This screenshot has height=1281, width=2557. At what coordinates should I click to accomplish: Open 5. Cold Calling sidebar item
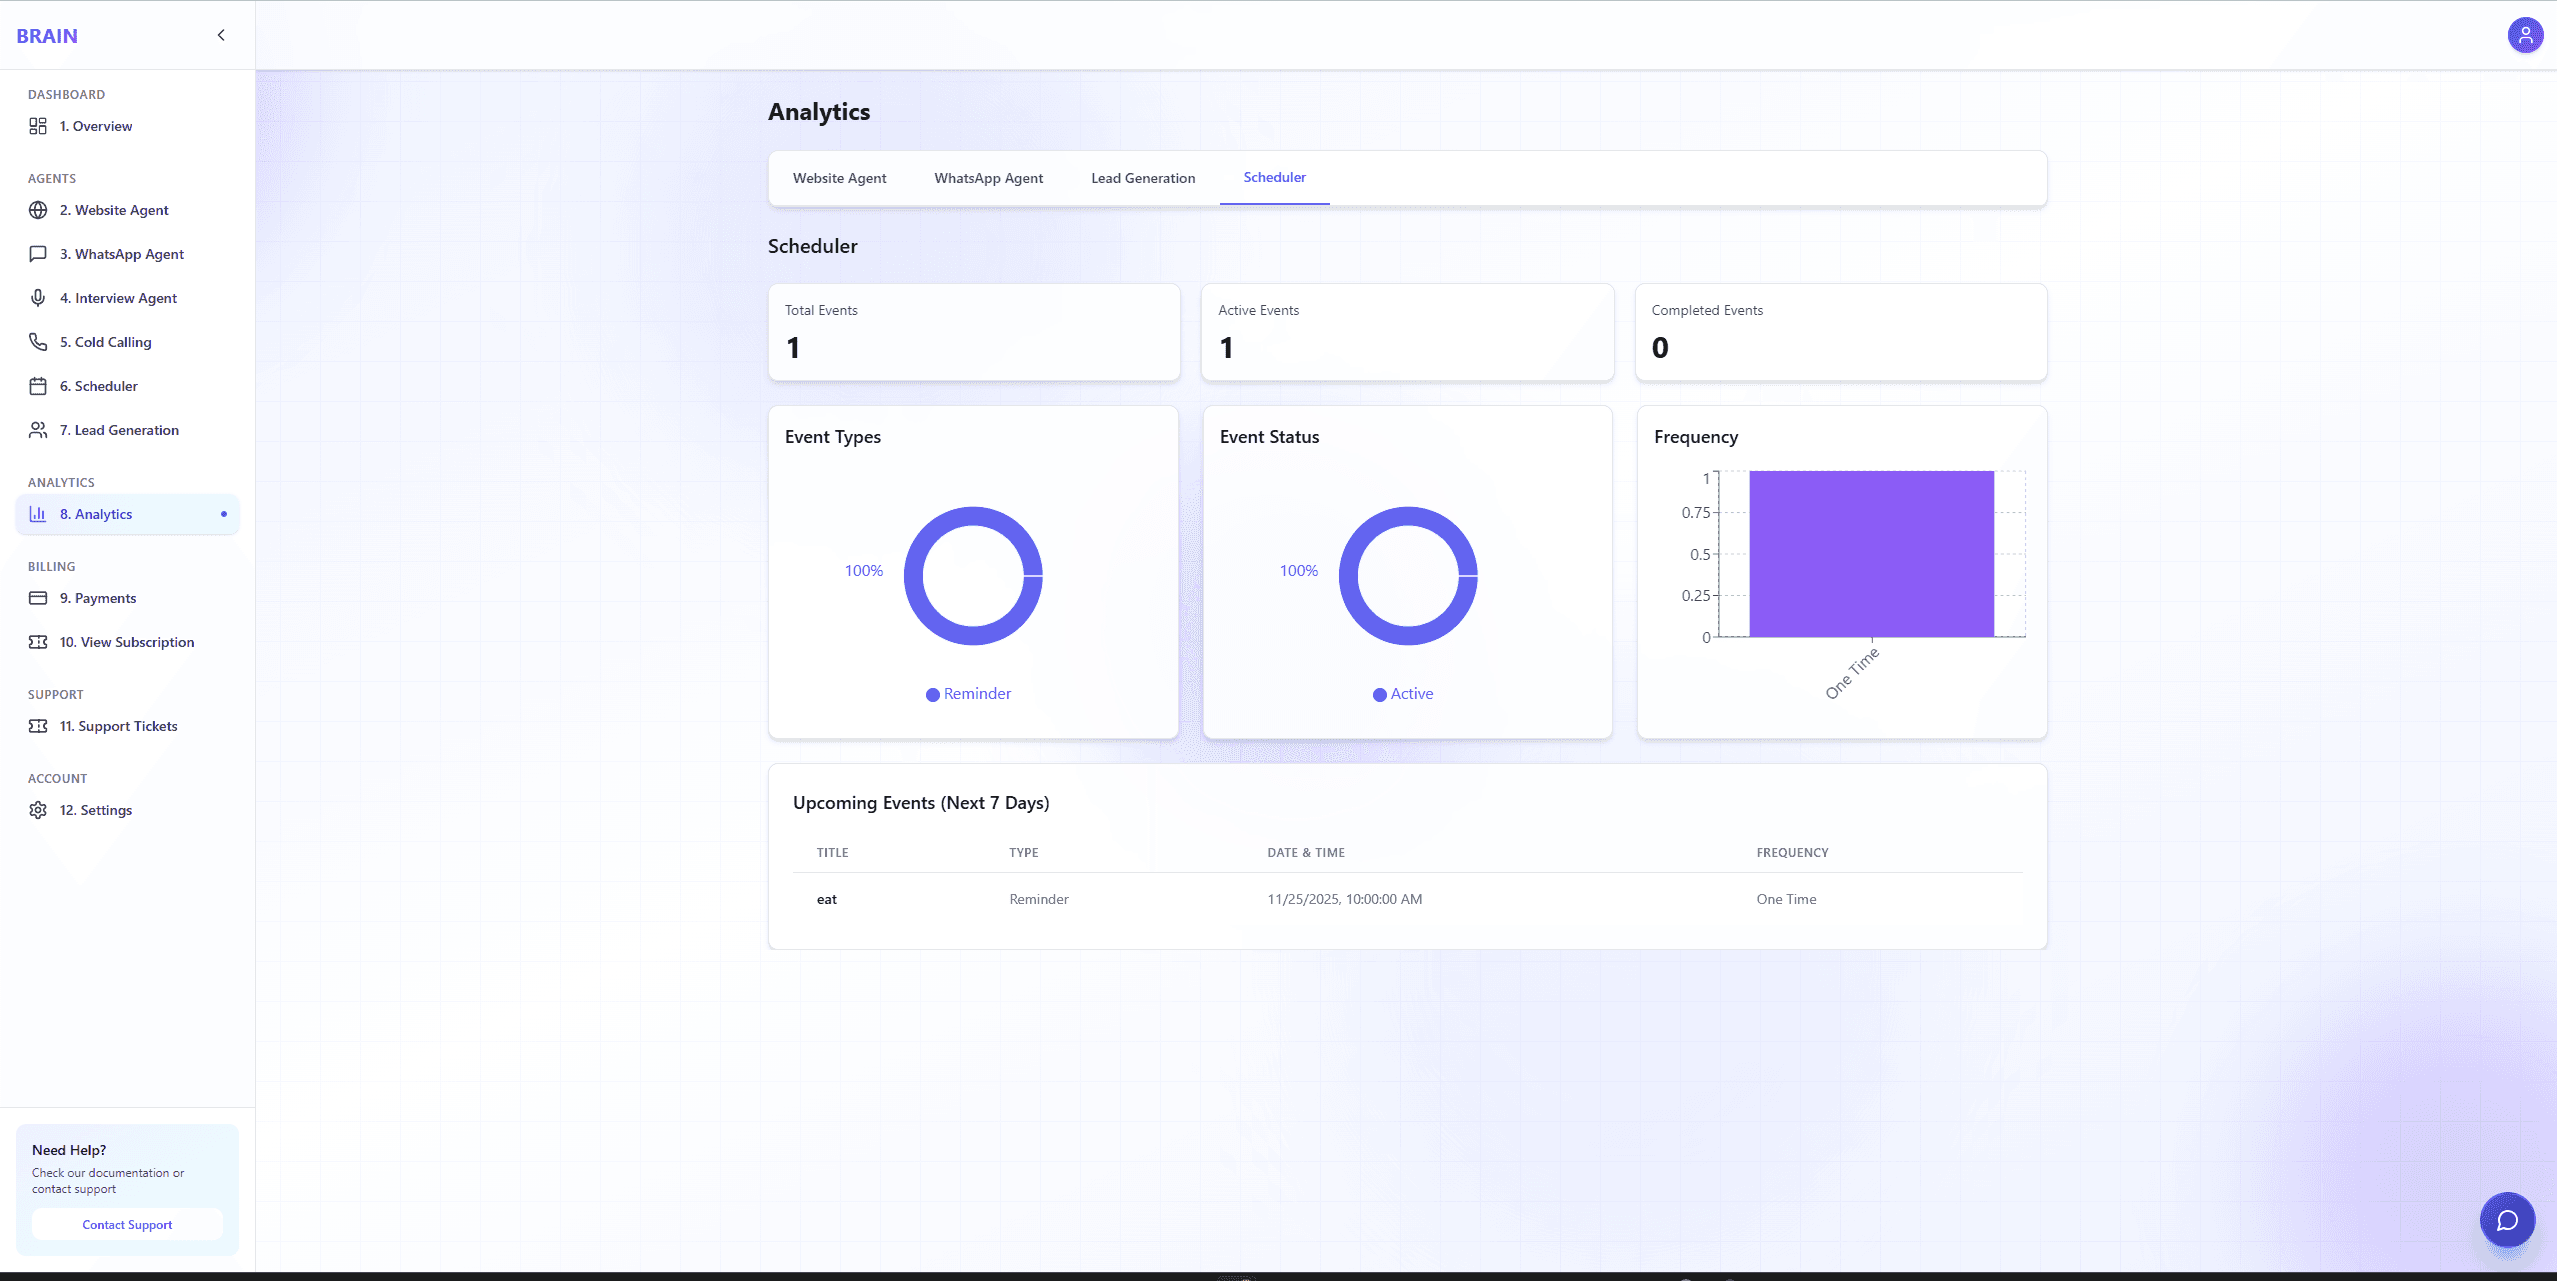coord(128,342)
